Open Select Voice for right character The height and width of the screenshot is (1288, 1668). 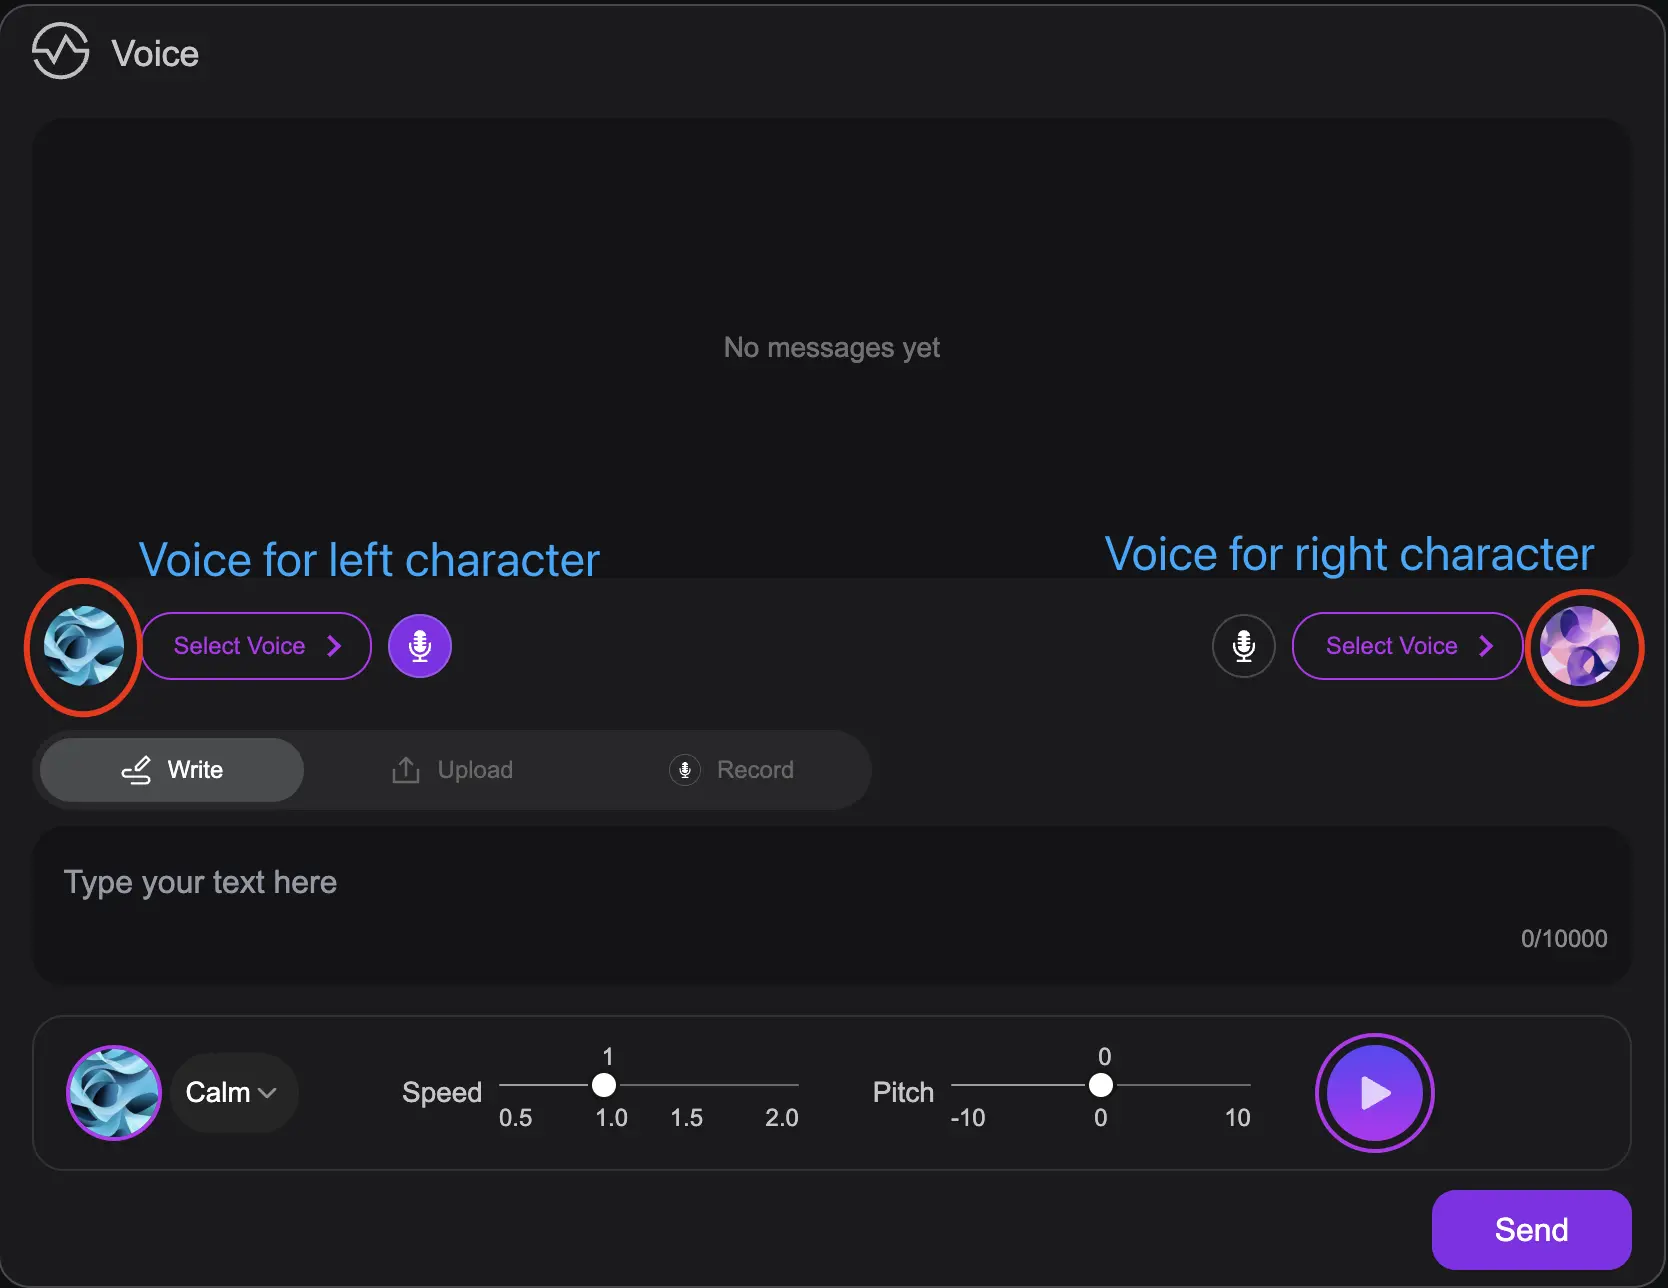(1406, 646)
